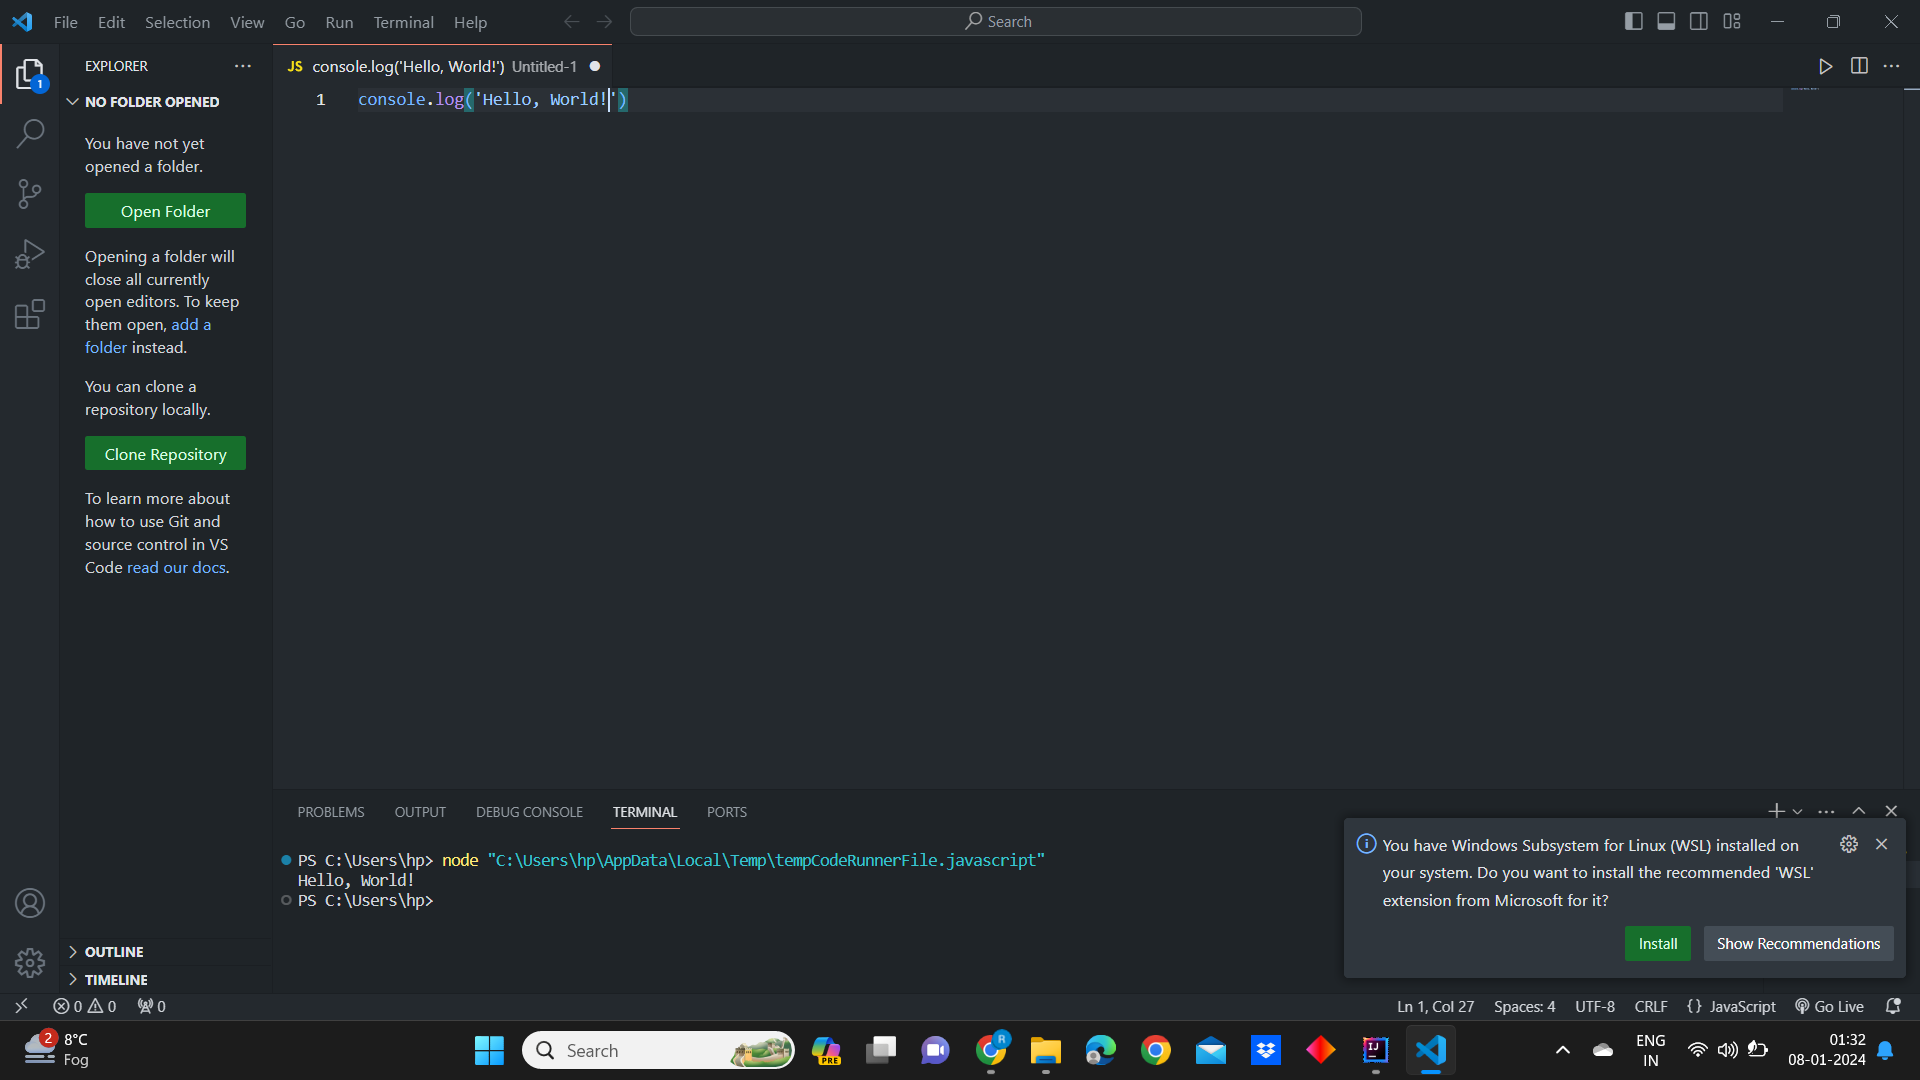Image resolution: width=1920 pixels, height=1080 pixels.
Task: Switch to the DEBUG CONSOLE tab
Action: coord(529,811)
